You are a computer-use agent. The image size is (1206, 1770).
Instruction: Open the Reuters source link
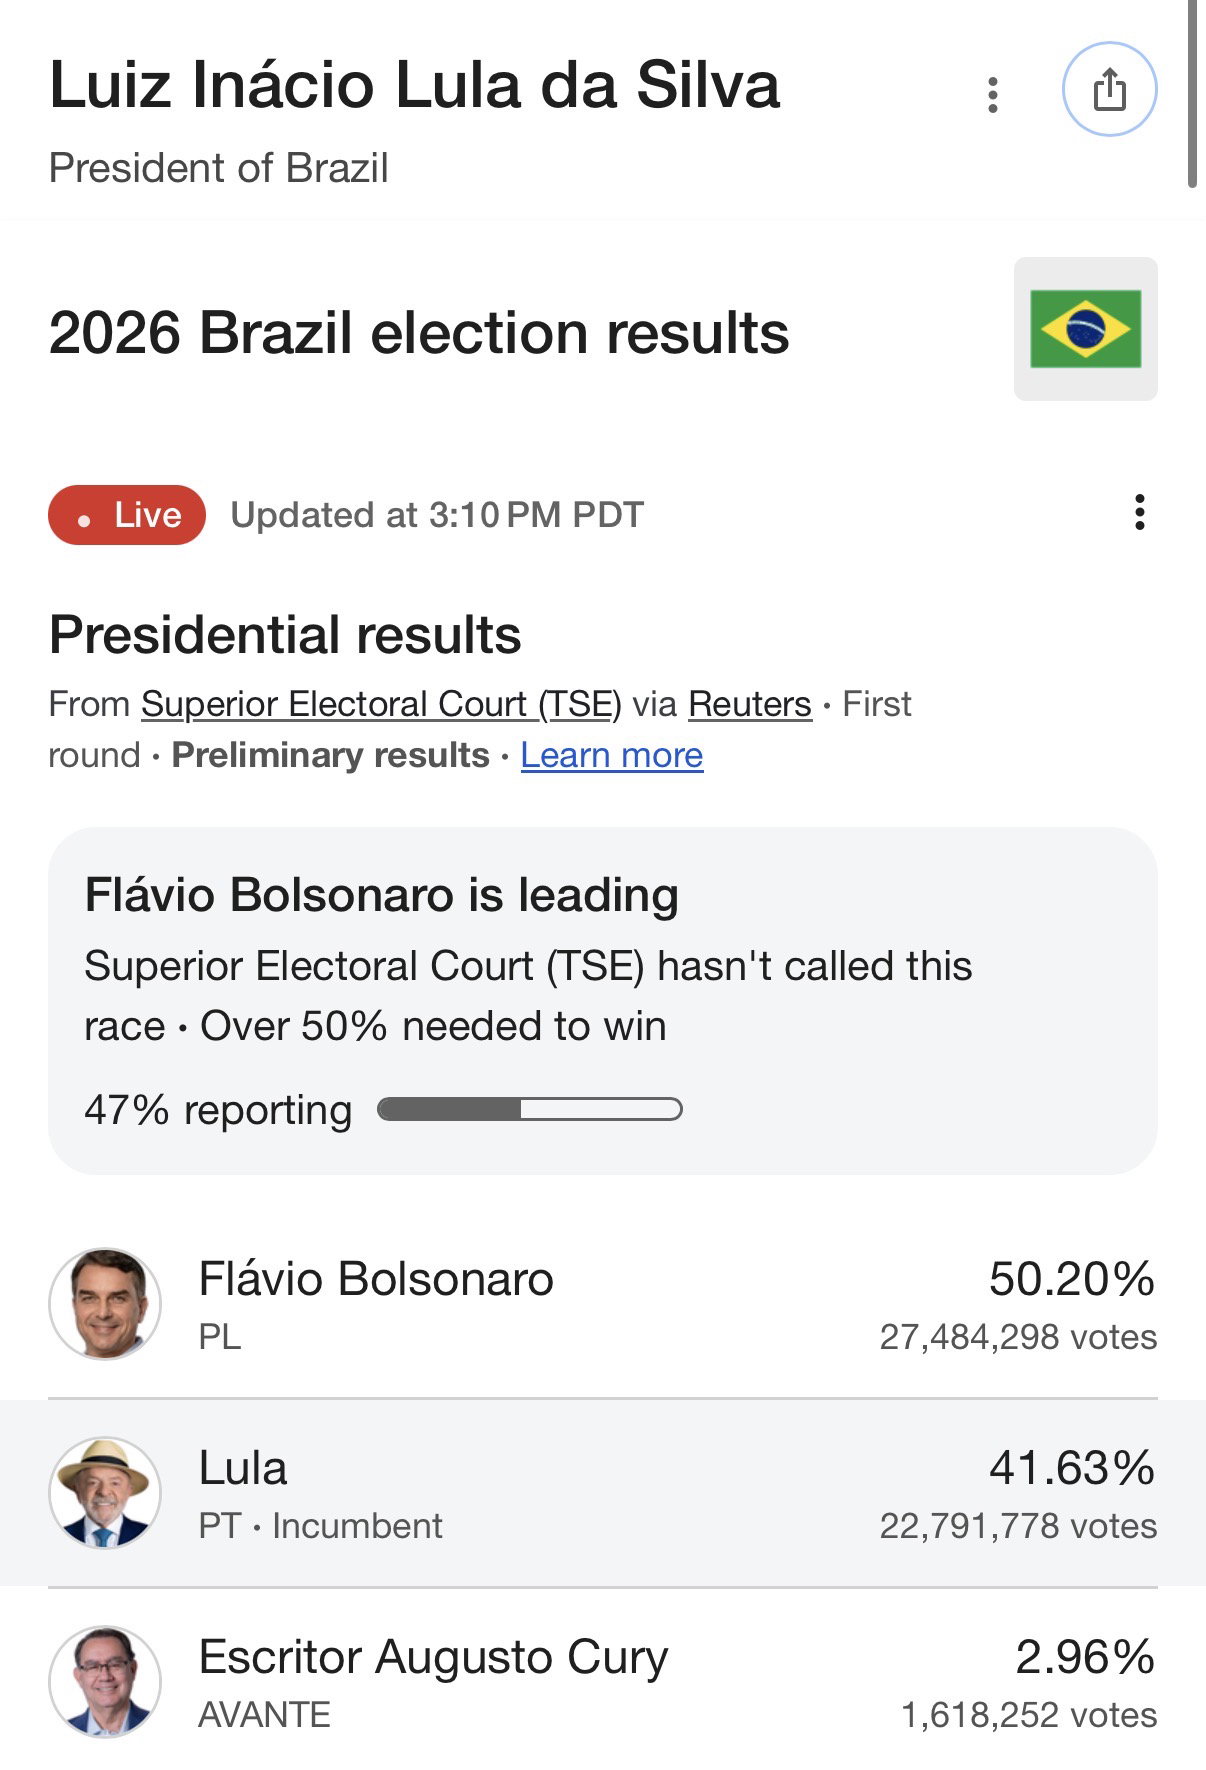coord(750,704)
